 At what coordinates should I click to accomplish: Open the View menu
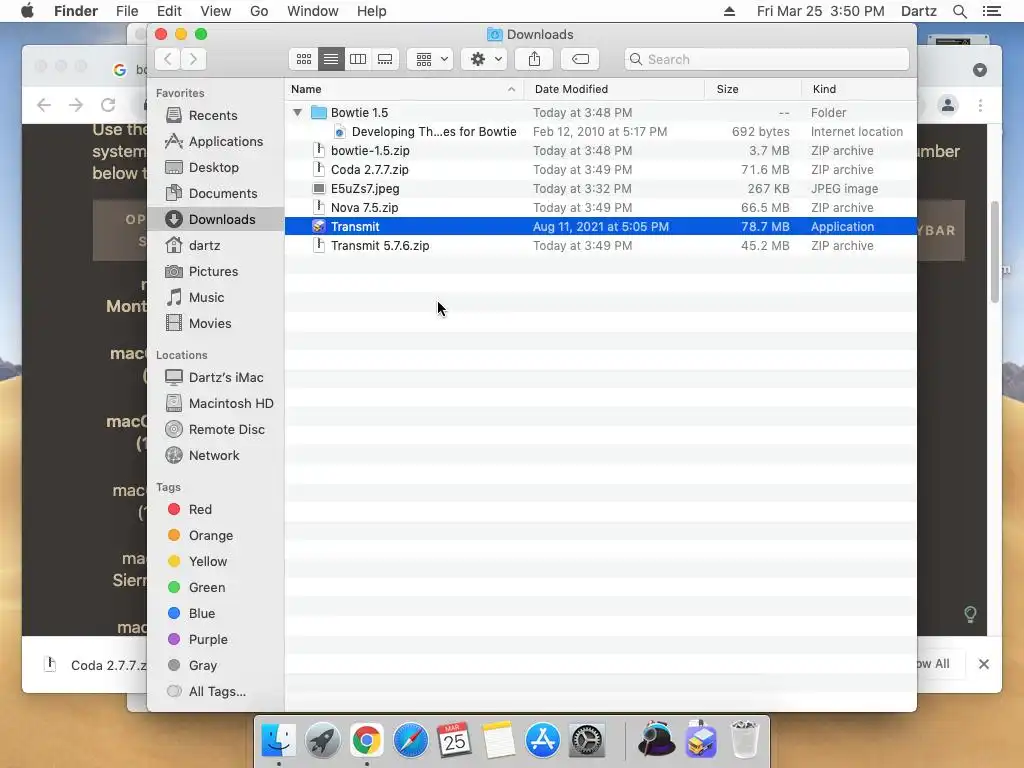(x=216, y=11)
